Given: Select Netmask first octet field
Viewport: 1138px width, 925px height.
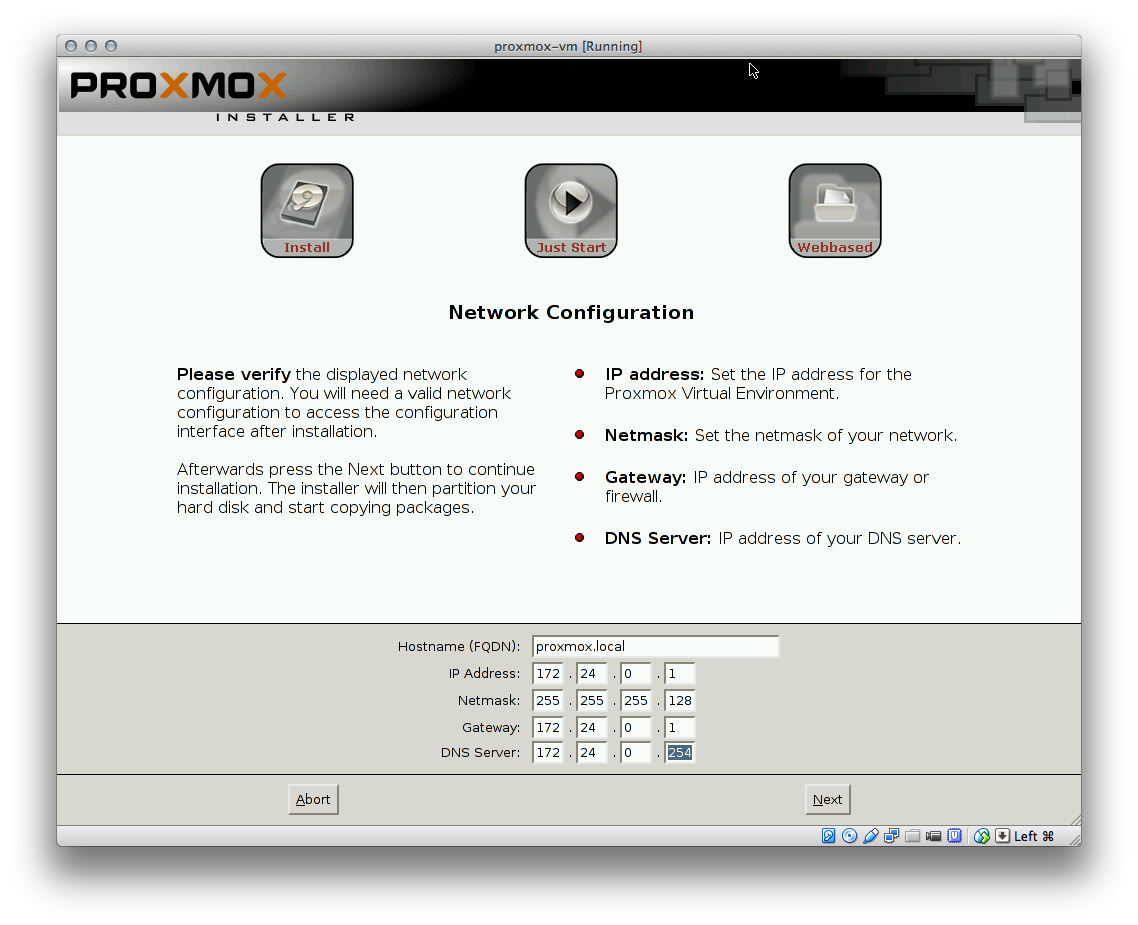Looking at the screenshot, I should (x=548, y=701).
